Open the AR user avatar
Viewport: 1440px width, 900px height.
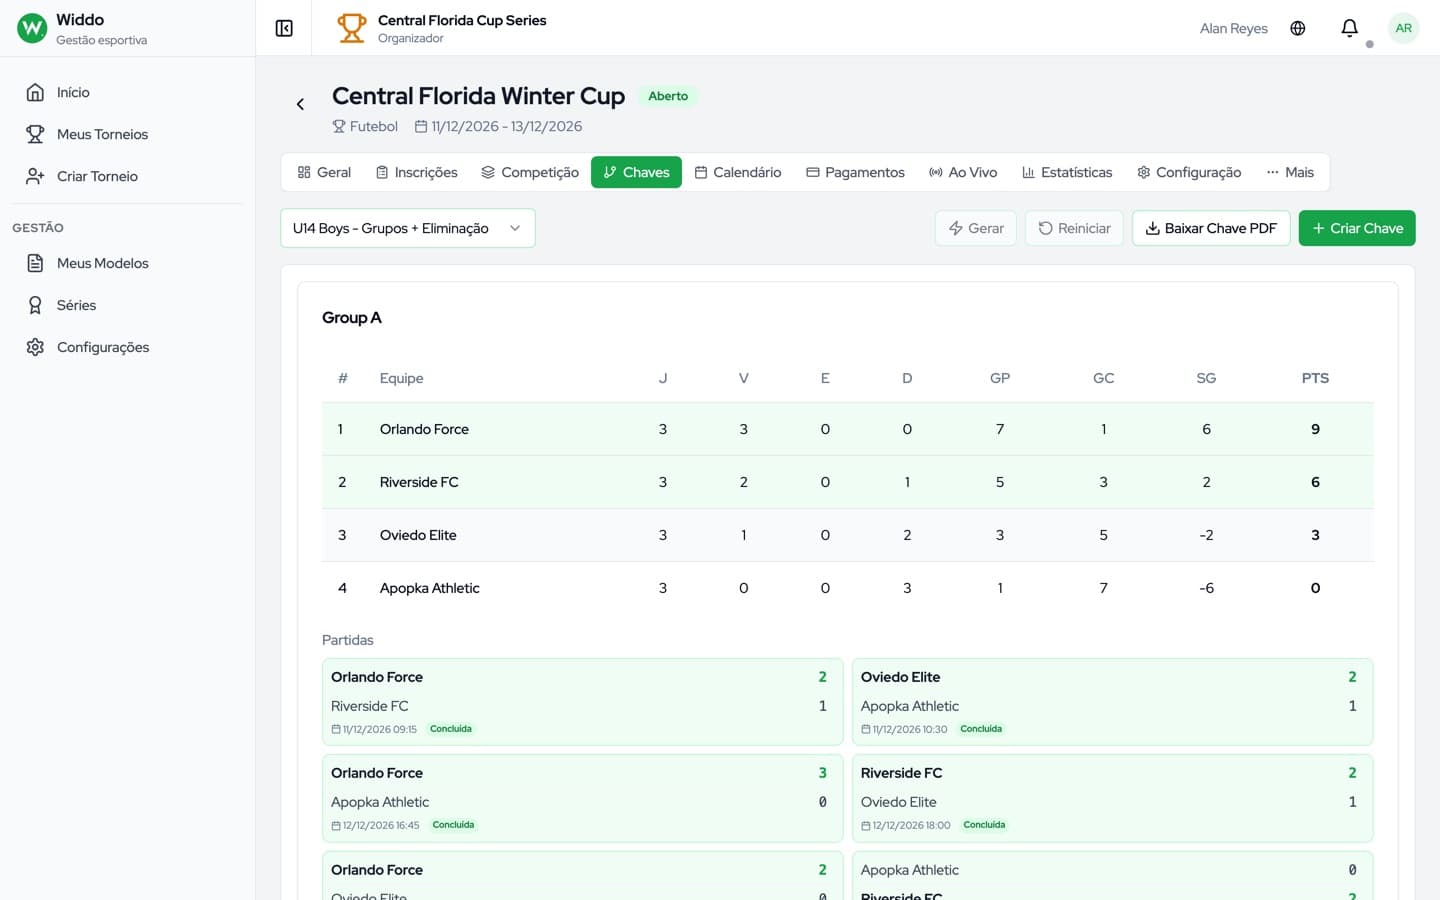pyautogui.click(x=1403, y=28)
